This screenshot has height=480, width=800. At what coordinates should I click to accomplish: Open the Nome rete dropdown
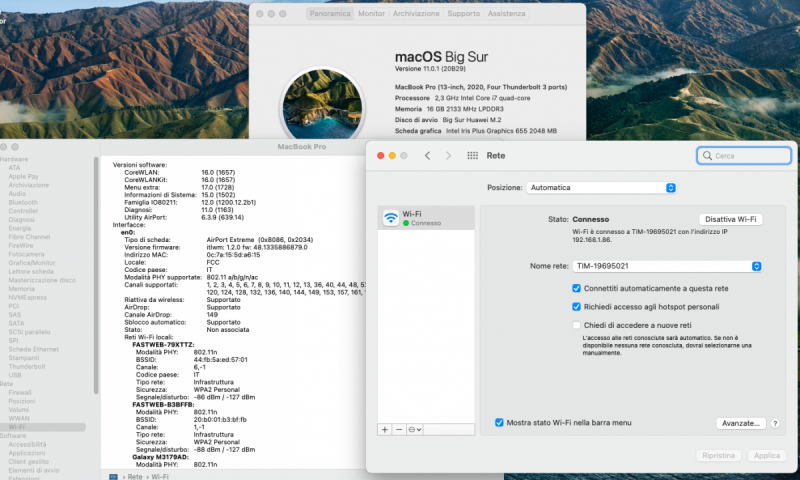[667, 266]
